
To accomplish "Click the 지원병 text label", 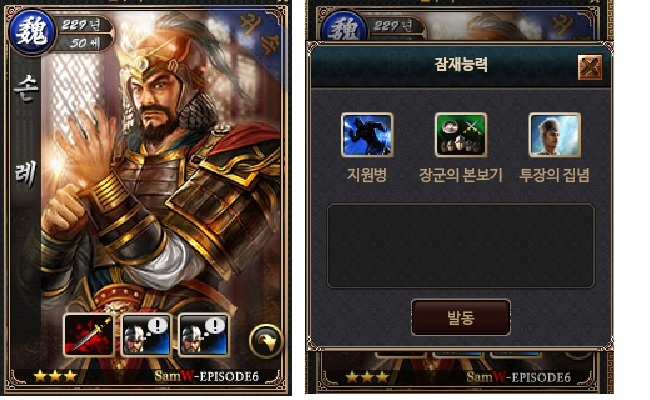I will pos(367,175).
